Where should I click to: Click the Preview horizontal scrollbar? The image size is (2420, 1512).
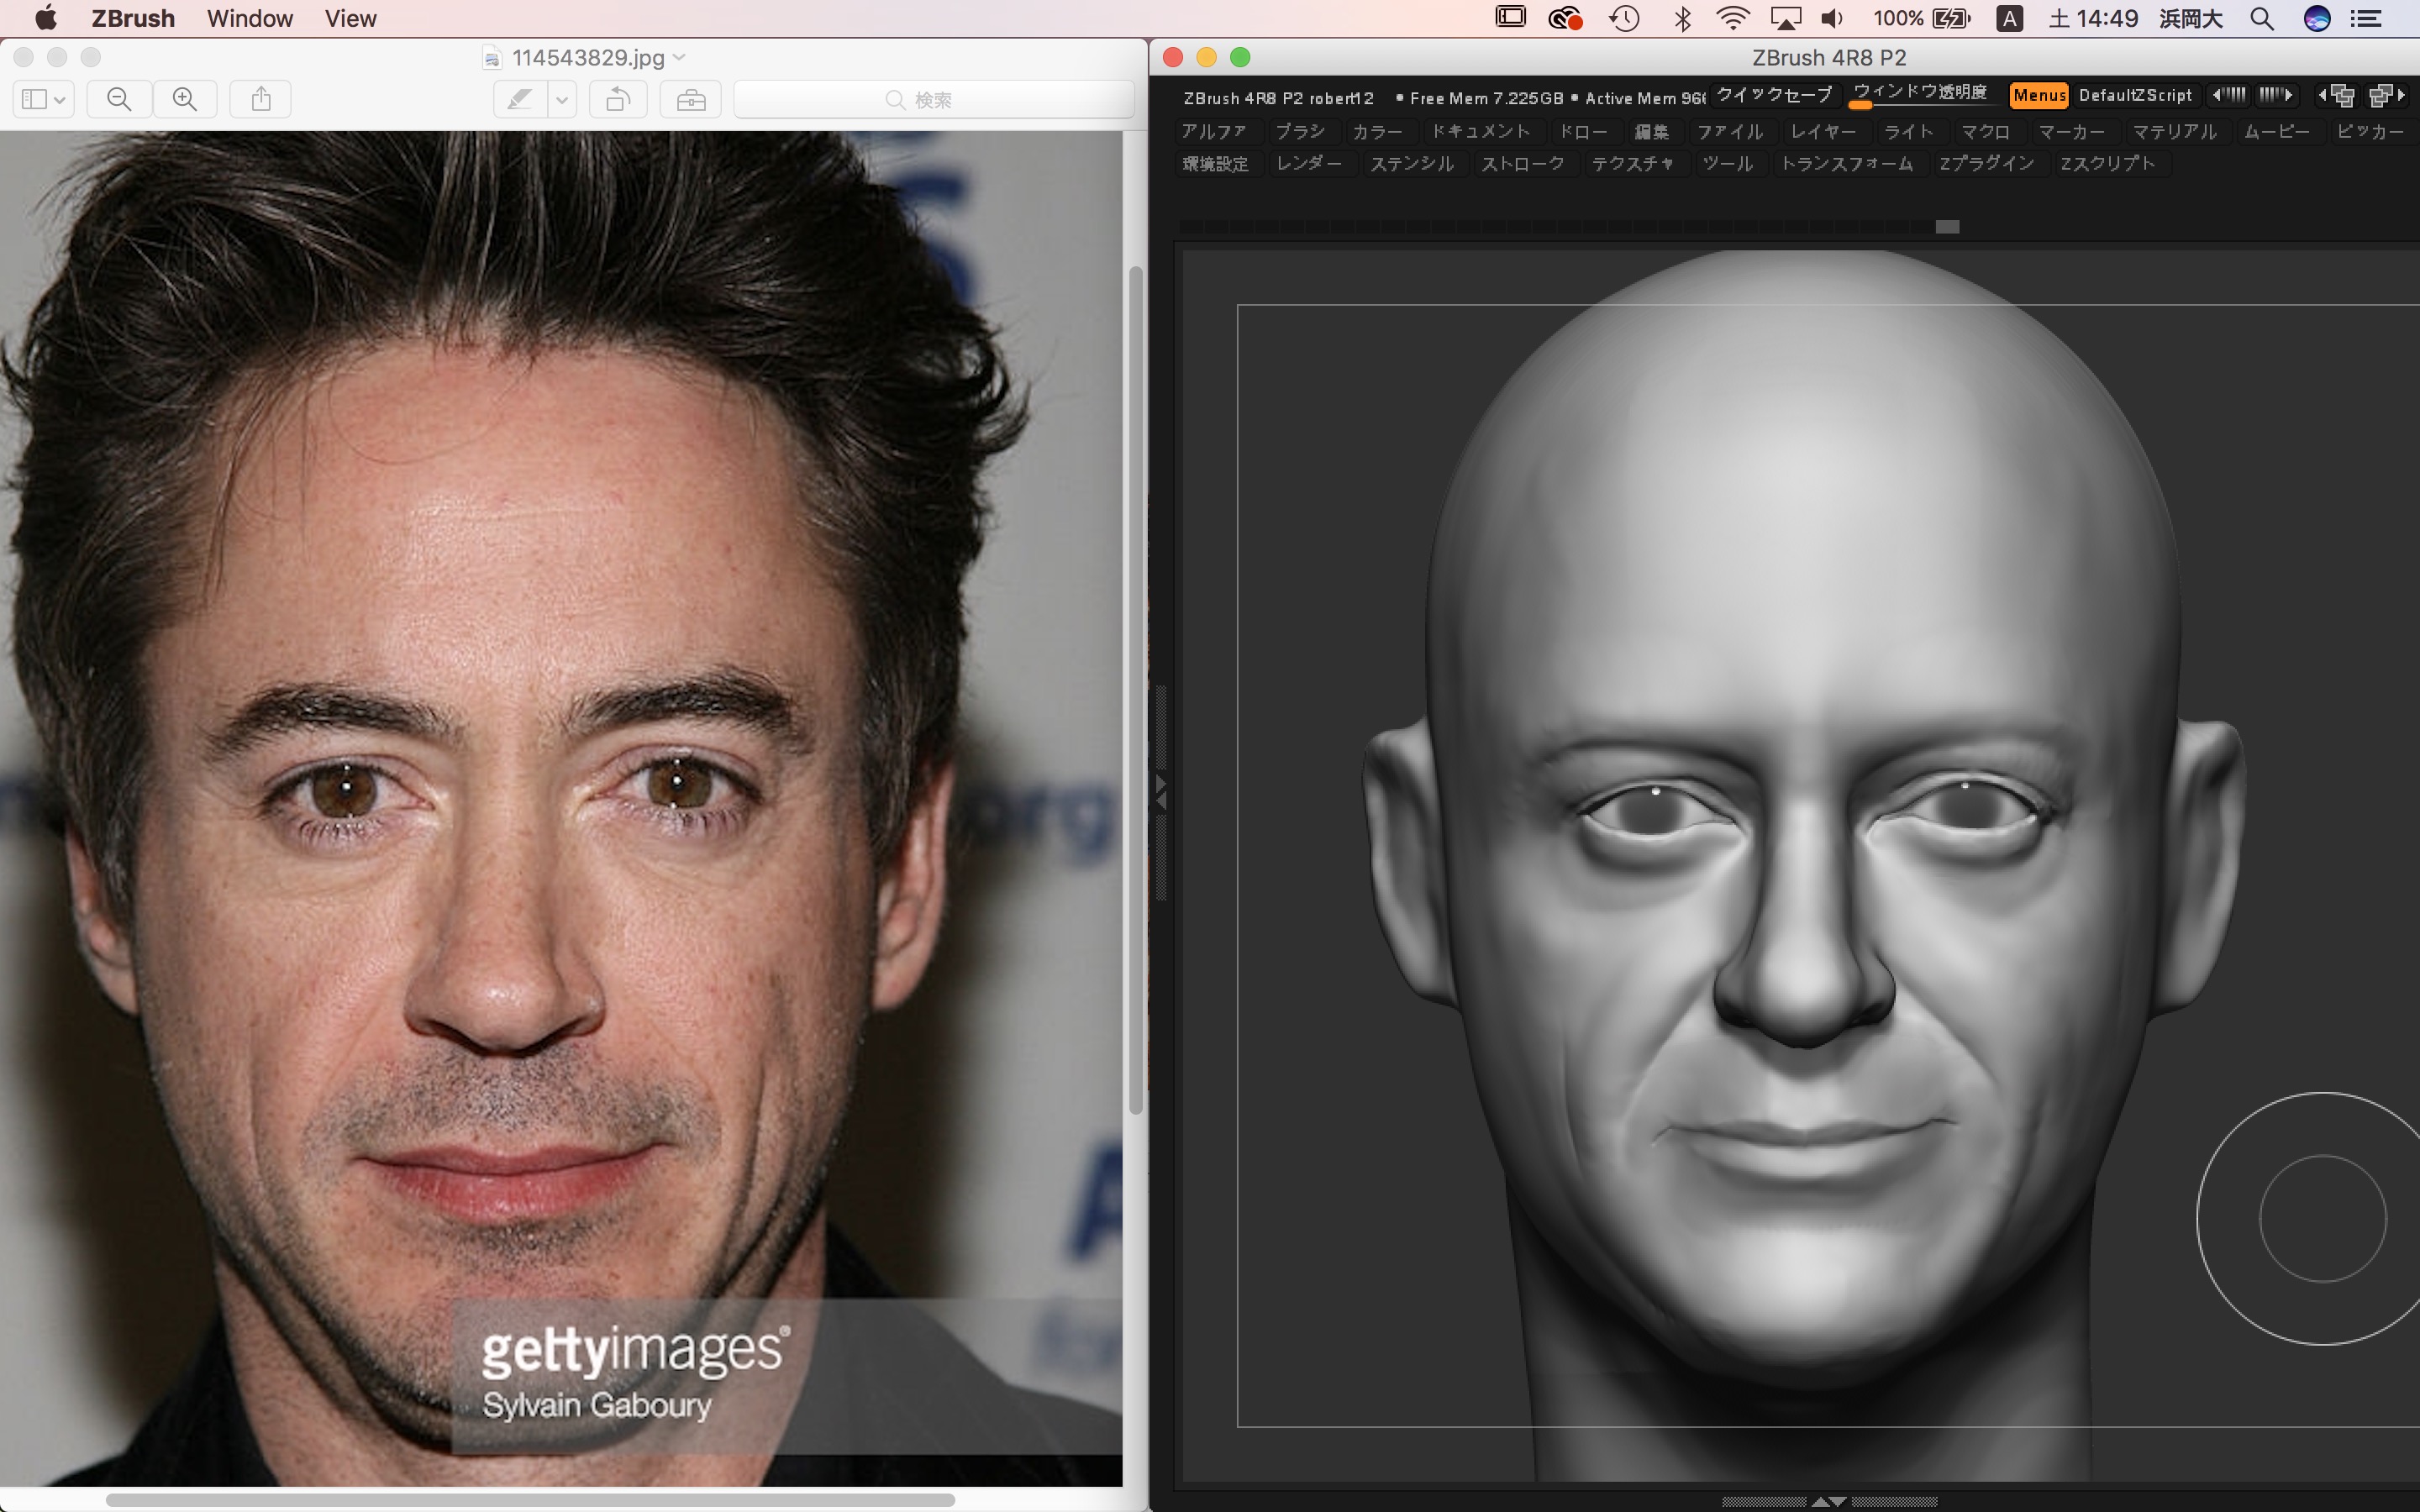530,1500
